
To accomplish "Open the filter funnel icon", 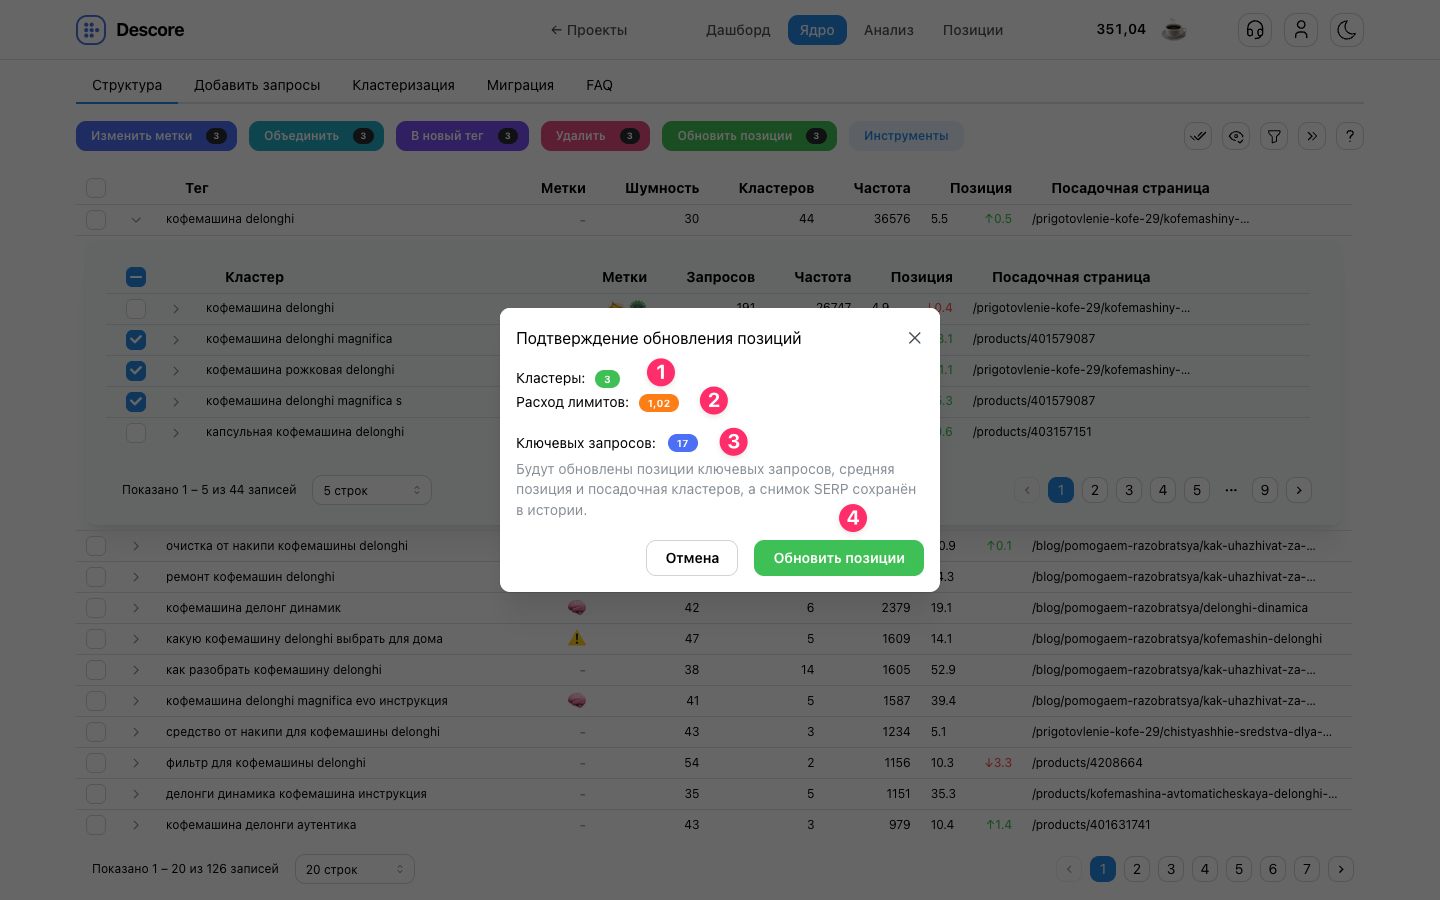I will tap(1274, 136).
